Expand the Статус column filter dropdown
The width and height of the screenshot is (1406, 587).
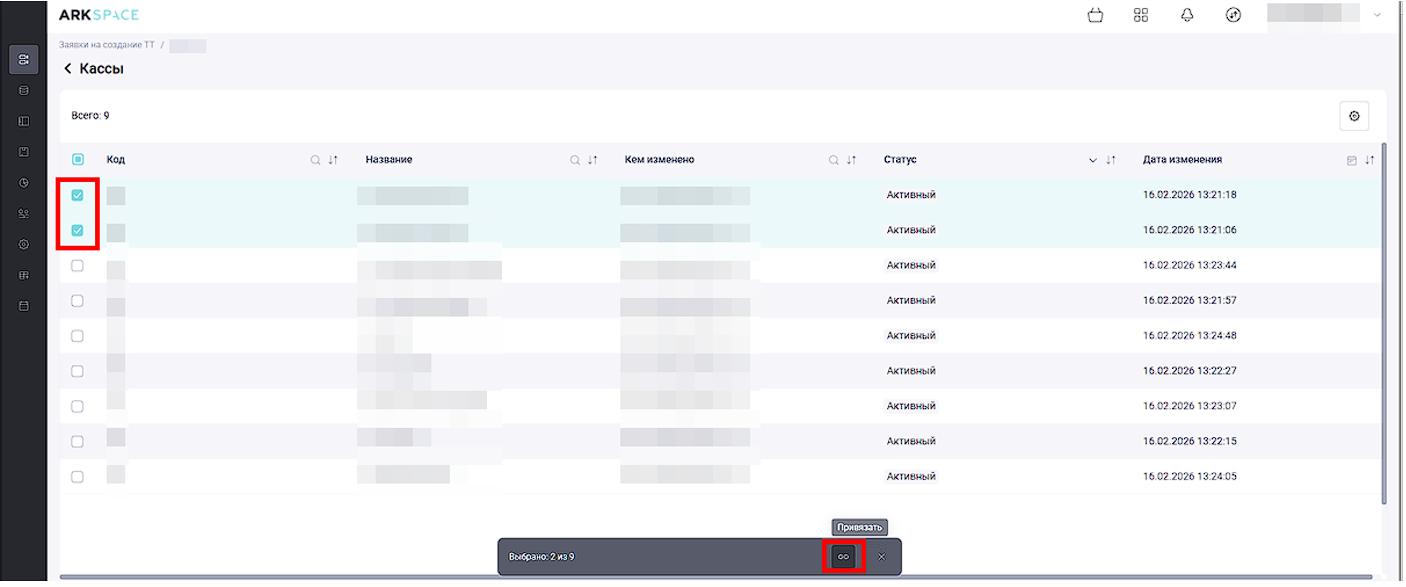[x=1093, y=160]
